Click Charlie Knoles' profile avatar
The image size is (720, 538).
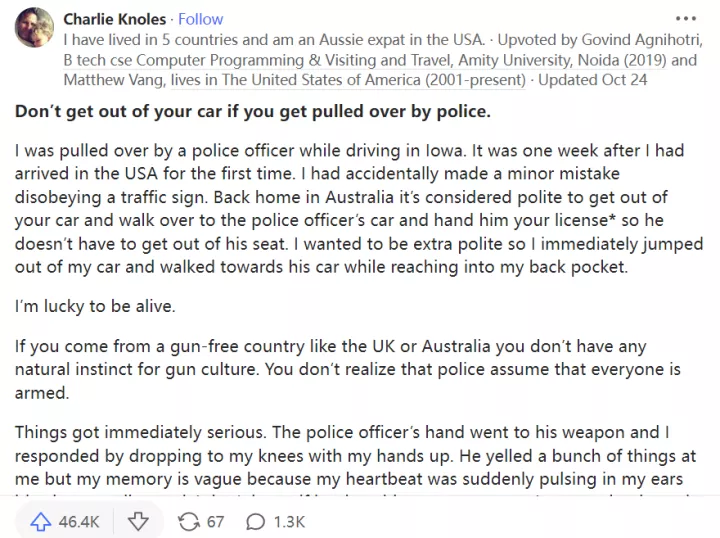click(35, 26)
